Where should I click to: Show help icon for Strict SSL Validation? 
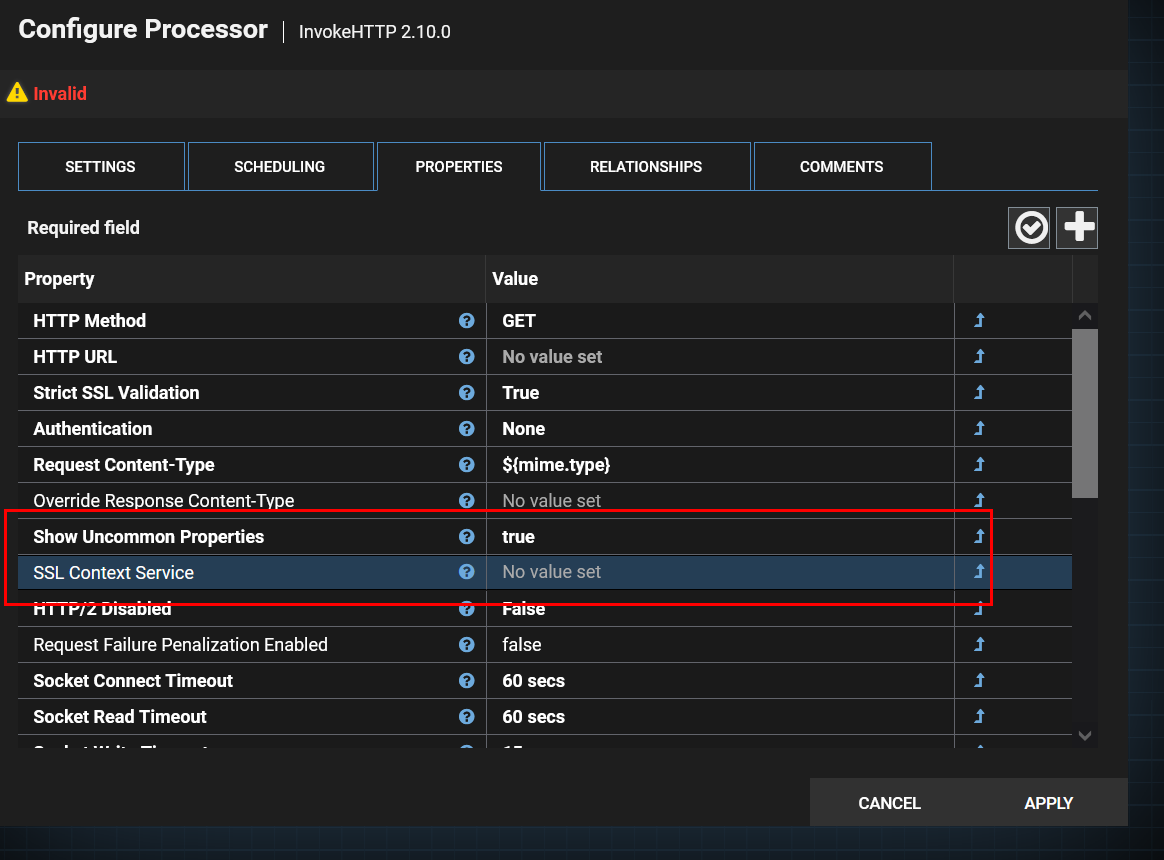[x=466, y=393]
